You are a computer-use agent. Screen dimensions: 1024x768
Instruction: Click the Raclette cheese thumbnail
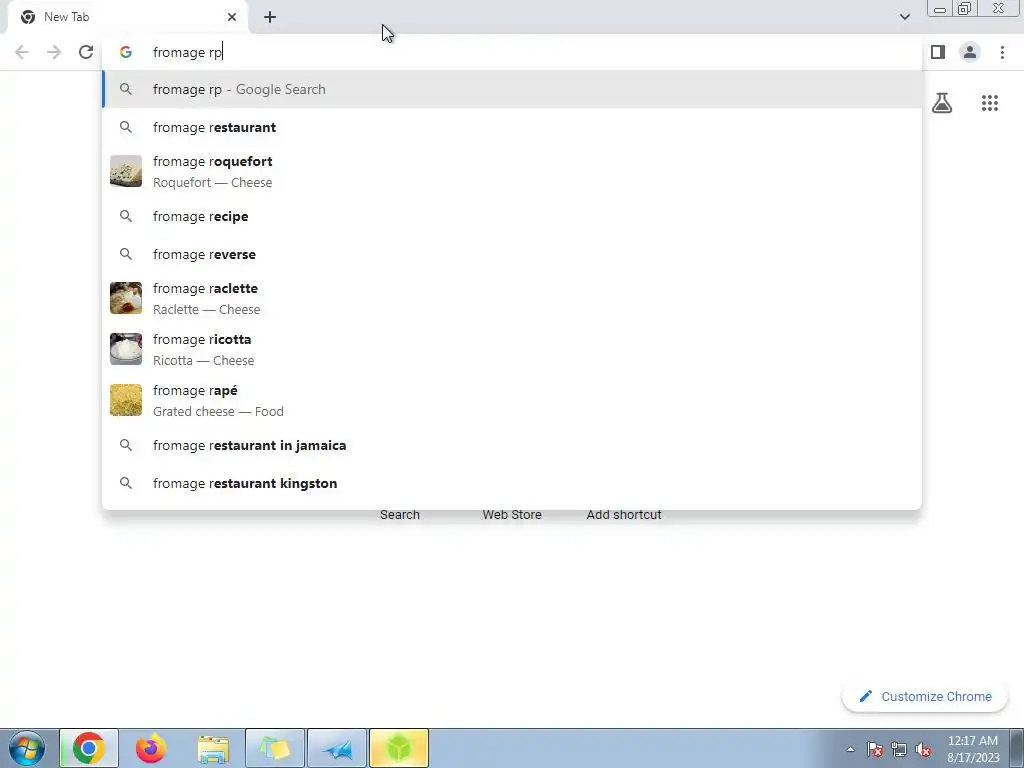(126, 298)
